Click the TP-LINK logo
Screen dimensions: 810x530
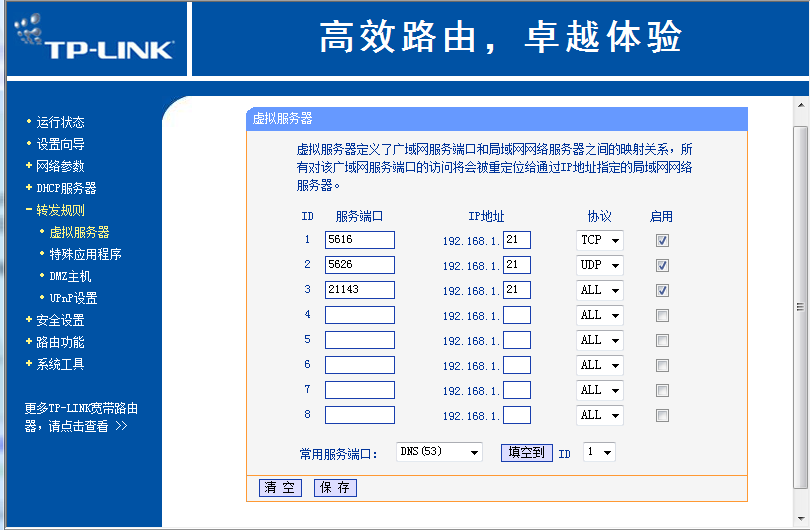pyautogui.click(x=96, y=37)
